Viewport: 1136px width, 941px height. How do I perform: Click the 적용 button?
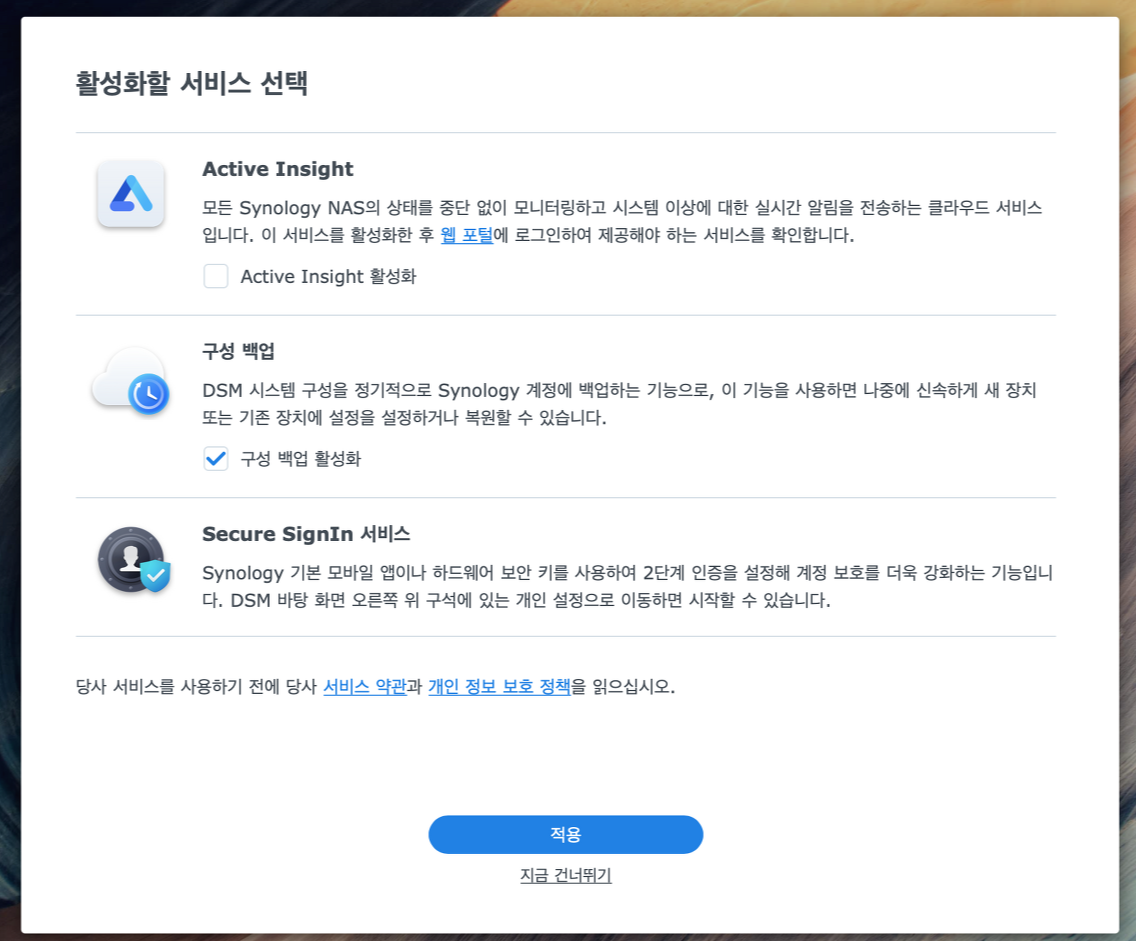[x=566, y=835]
